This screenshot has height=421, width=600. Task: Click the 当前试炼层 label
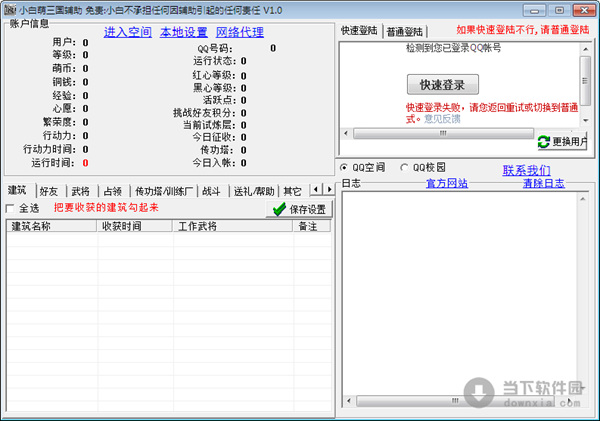(209, 125)
